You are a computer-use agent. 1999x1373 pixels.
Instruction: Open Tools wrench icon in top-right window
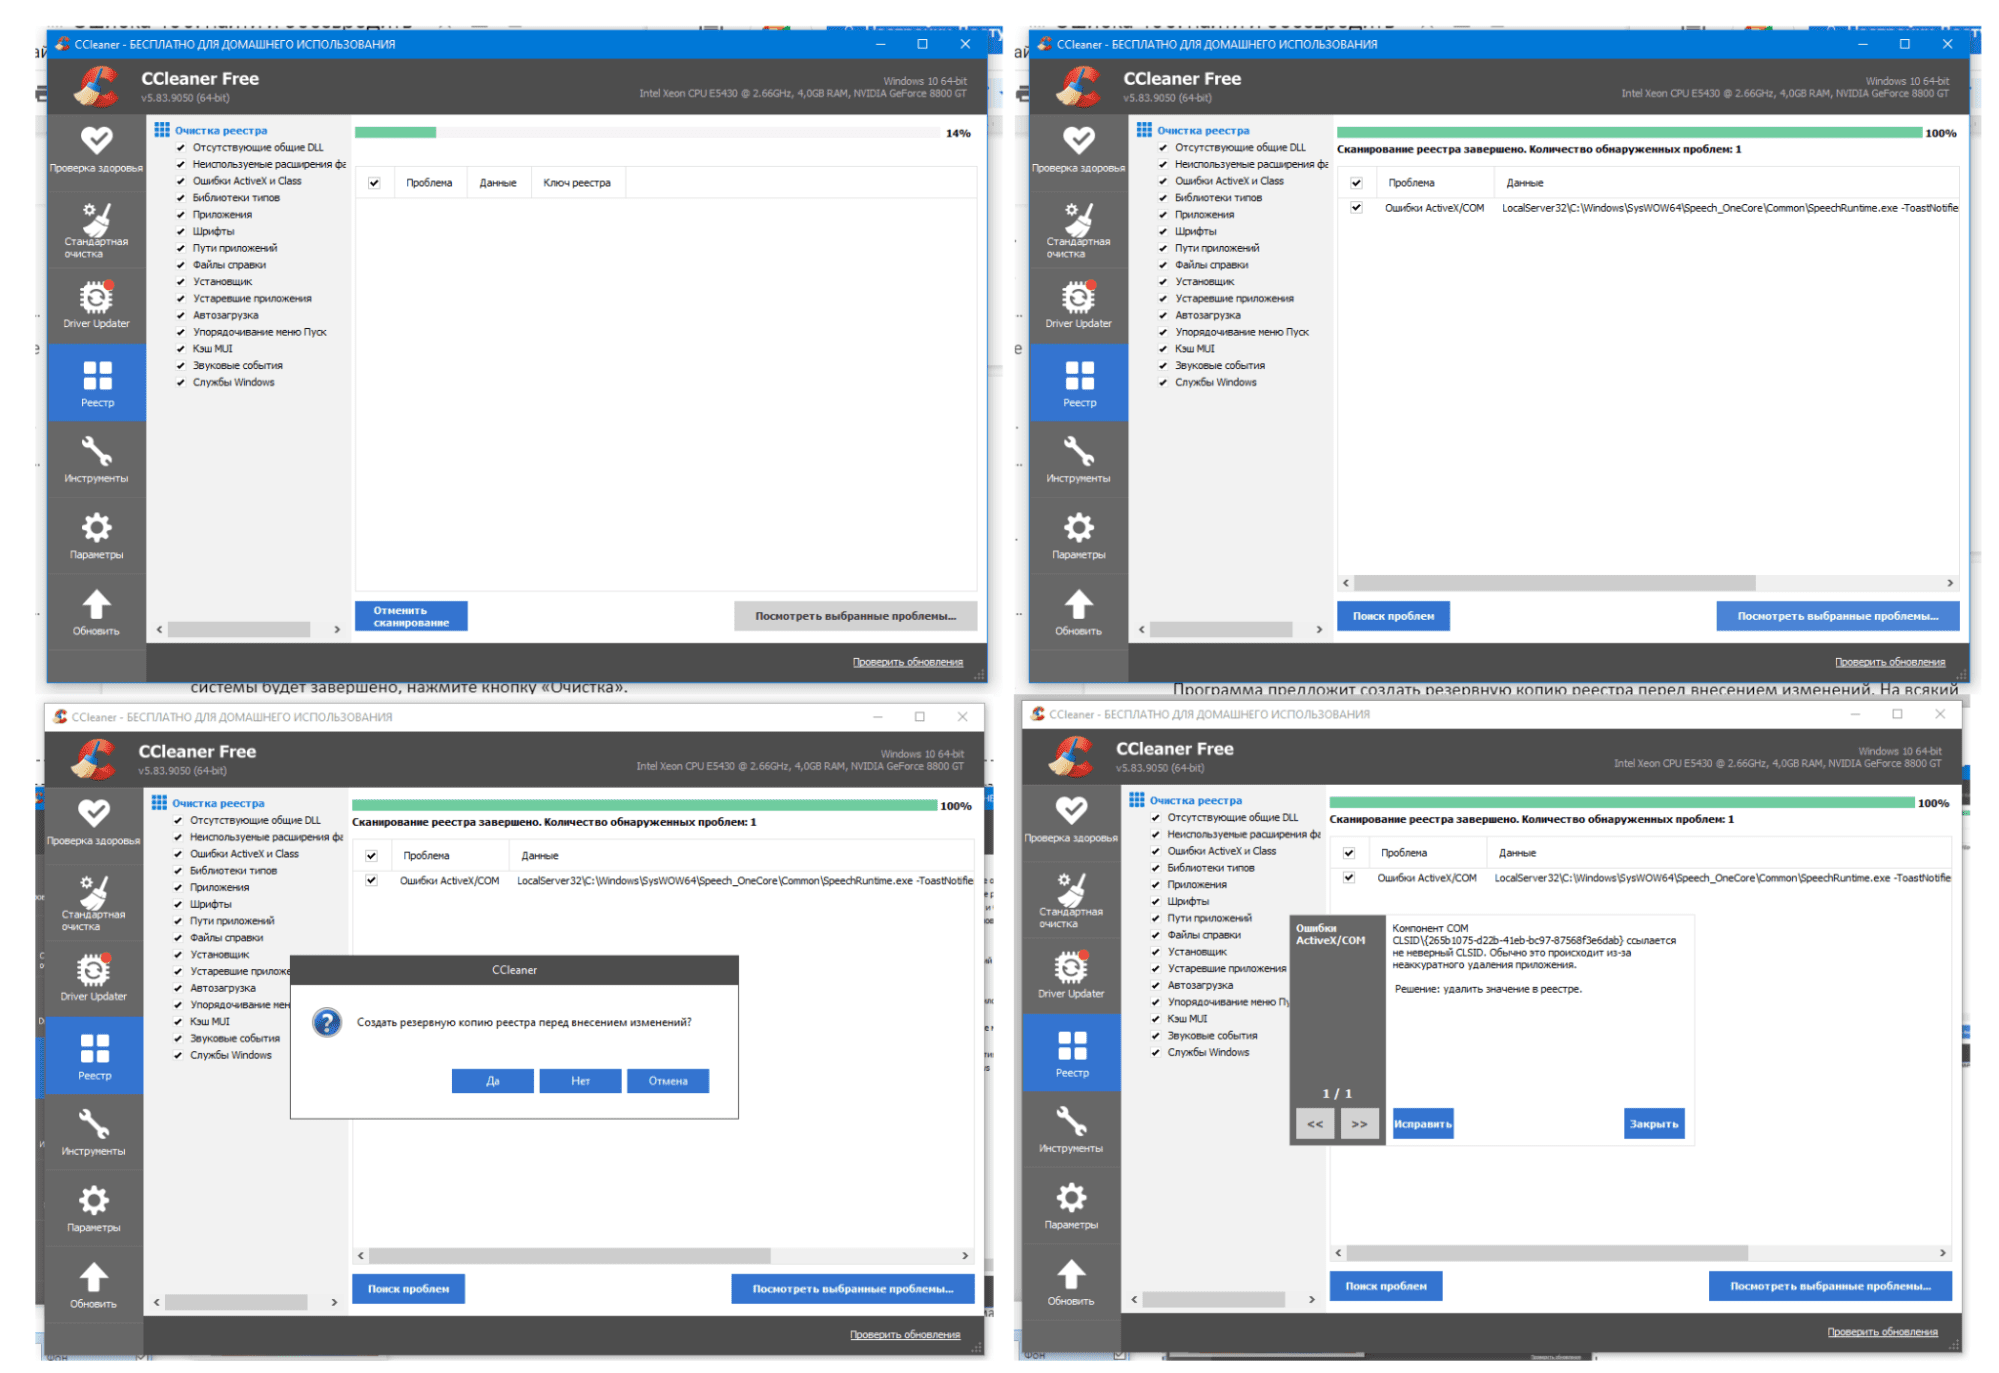point(1078,452)
